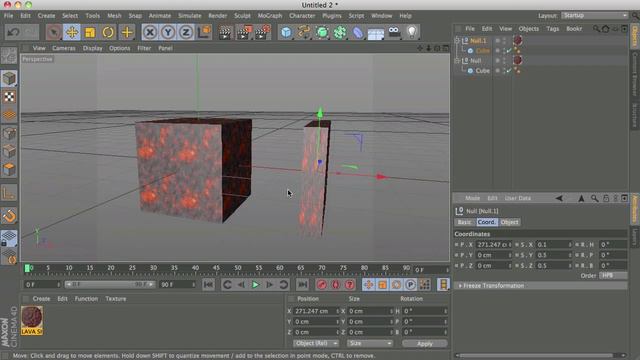Open viewport Cameras menu

click(64, 48)
